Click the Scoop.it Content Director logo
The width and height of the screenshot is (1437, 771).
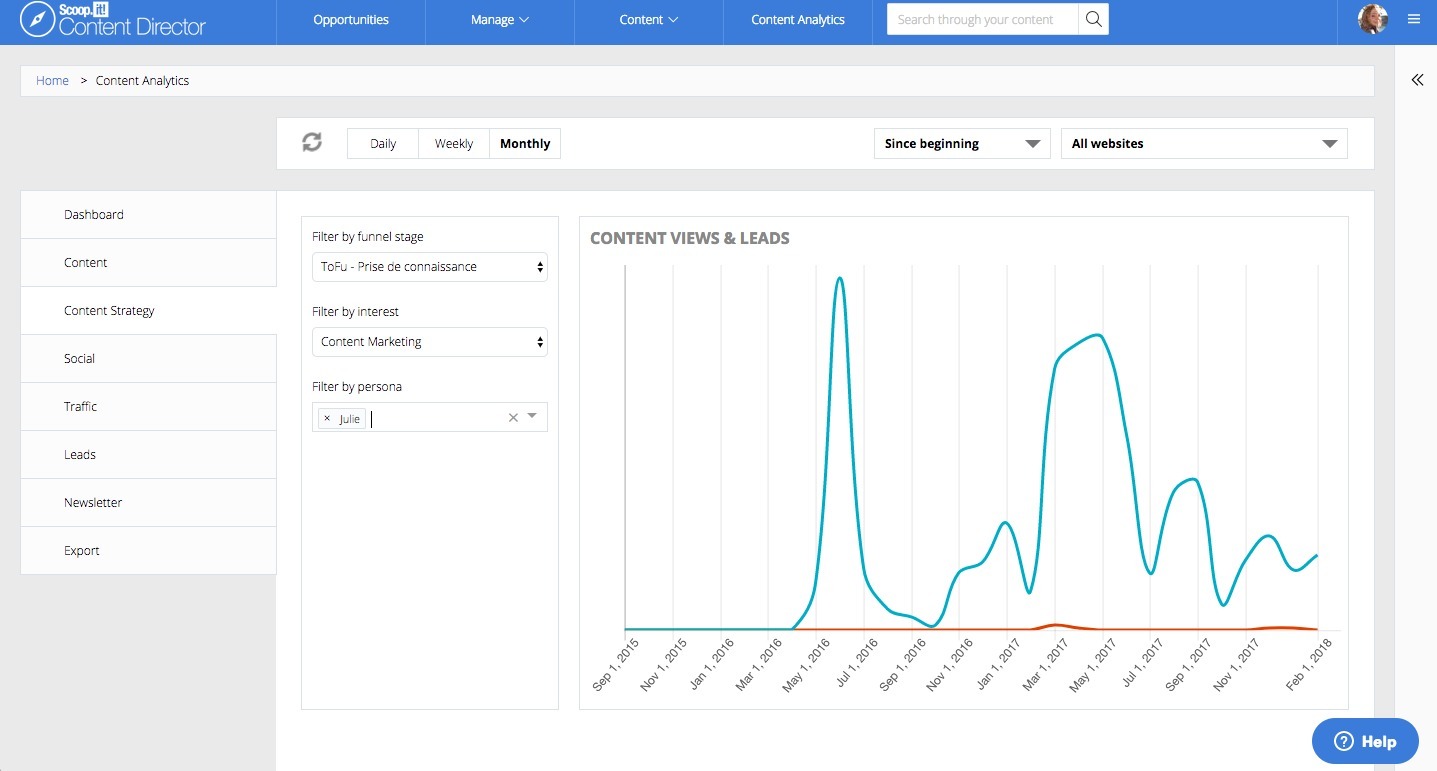point(112,20)
